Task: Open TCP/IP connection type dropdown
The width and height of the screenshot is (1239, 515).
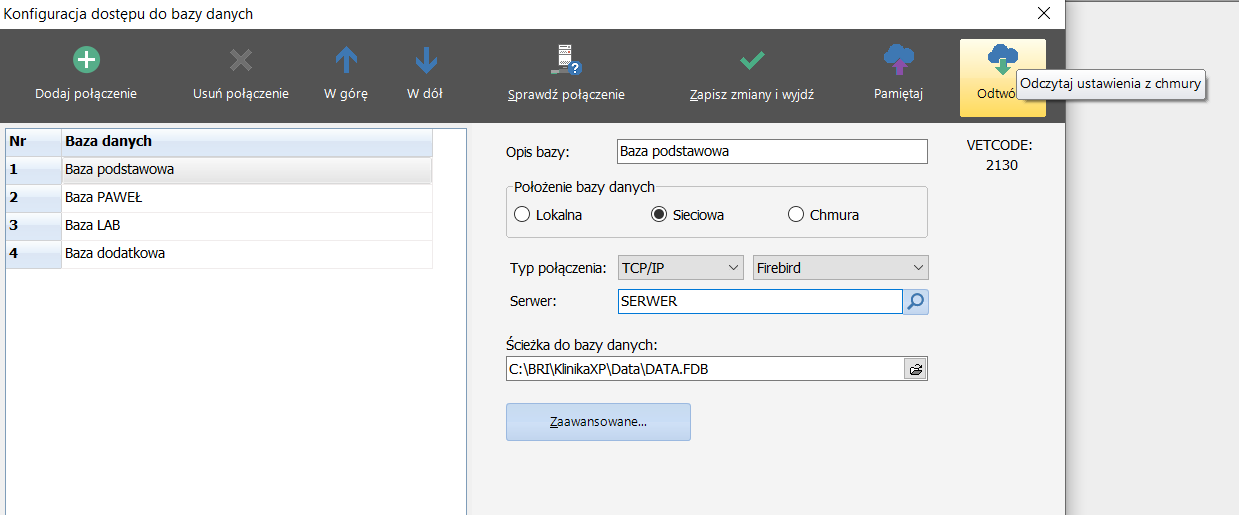Action: 681,268
